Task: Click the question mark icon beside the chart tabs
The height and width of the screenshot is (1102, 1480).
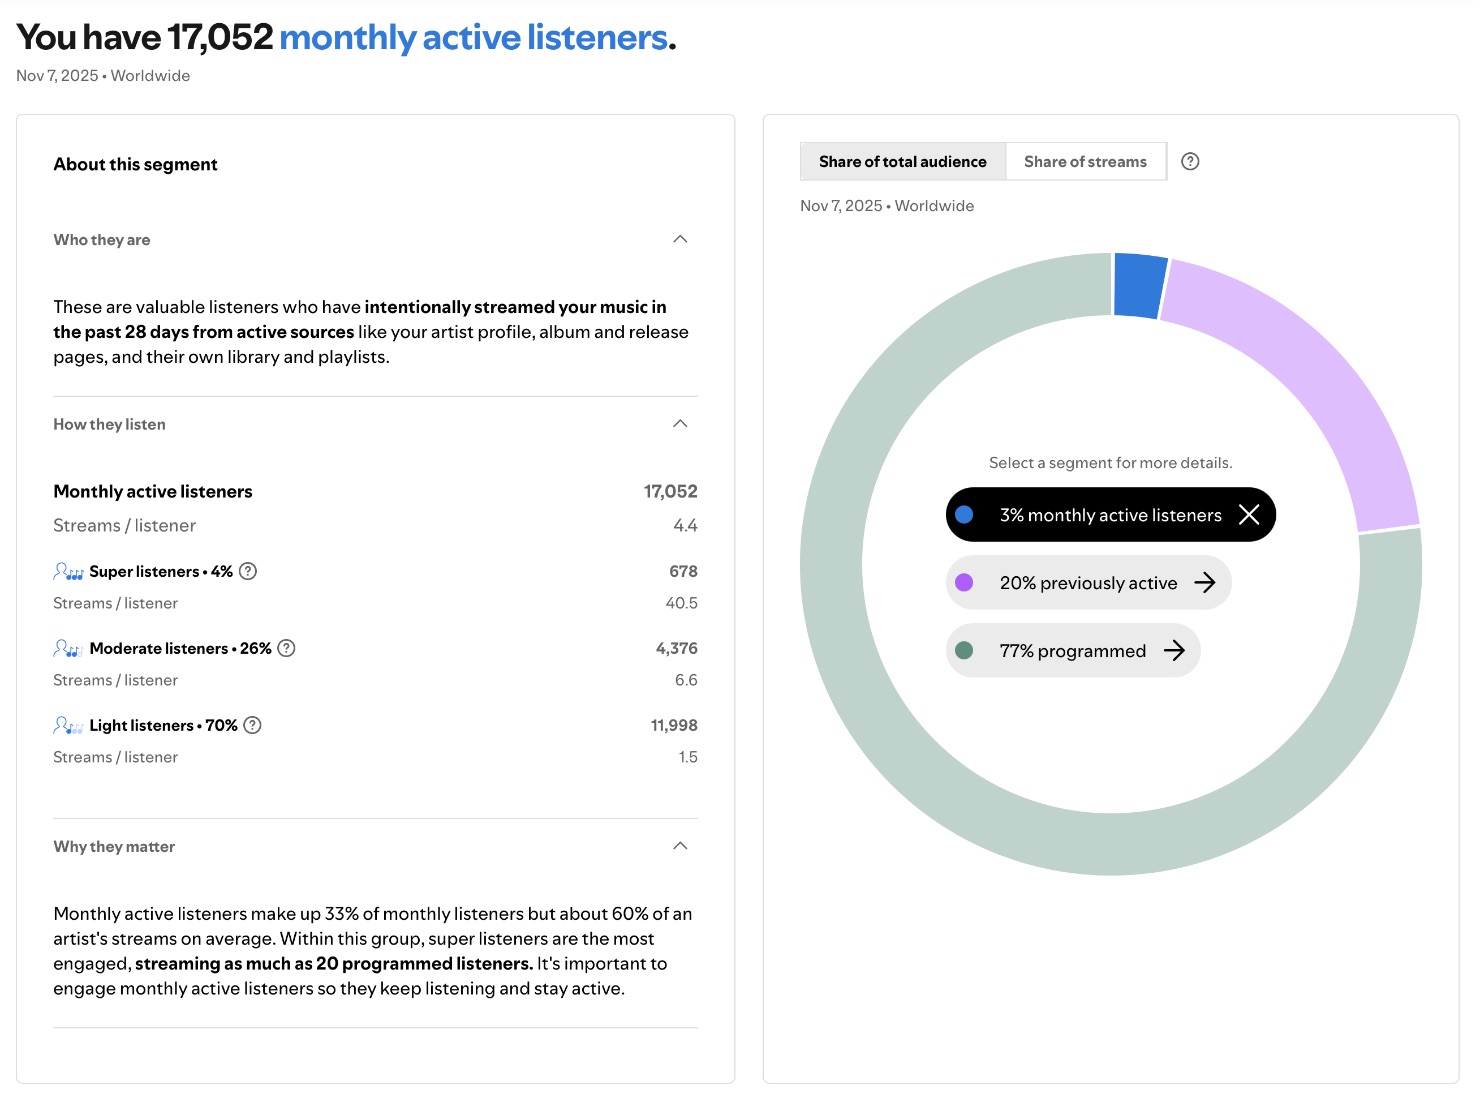Action: click(x=1190, y=161)
